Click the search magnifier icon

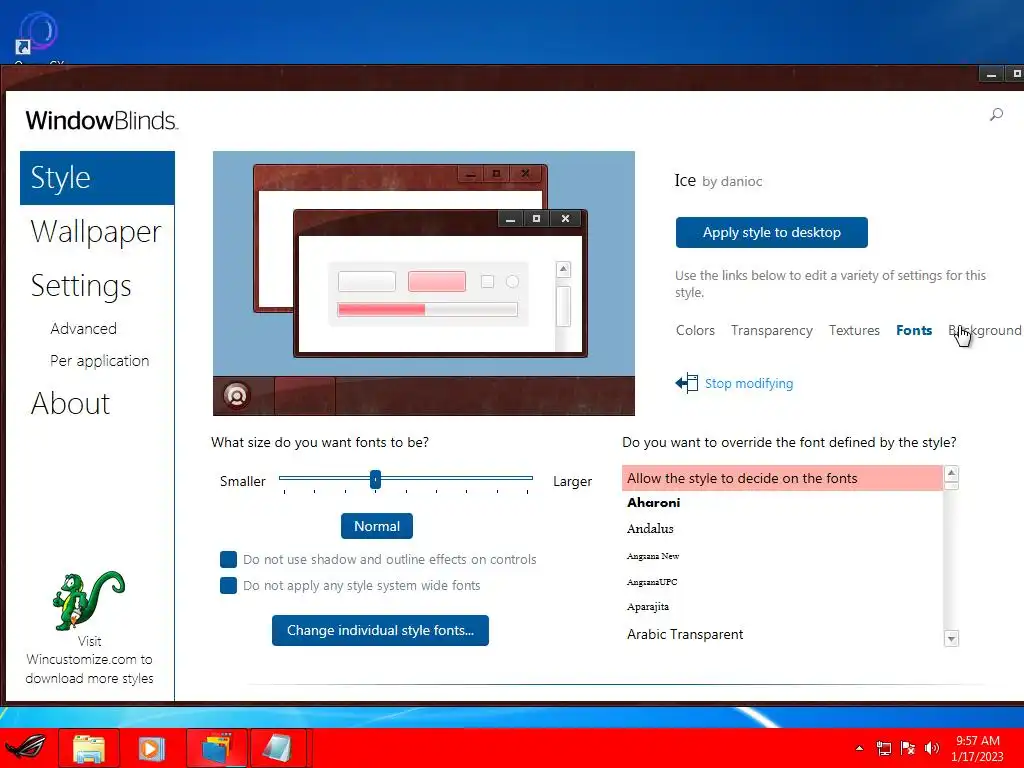click(x=996, y=115)
